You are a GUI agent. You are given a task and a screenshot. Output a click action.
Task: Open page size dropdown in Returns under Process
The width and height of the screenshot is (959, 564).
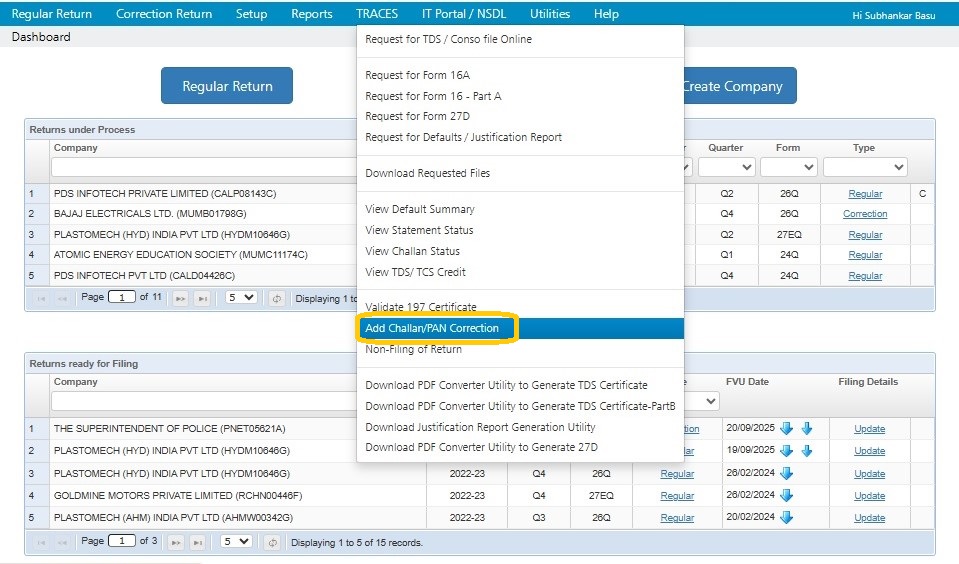240,298
